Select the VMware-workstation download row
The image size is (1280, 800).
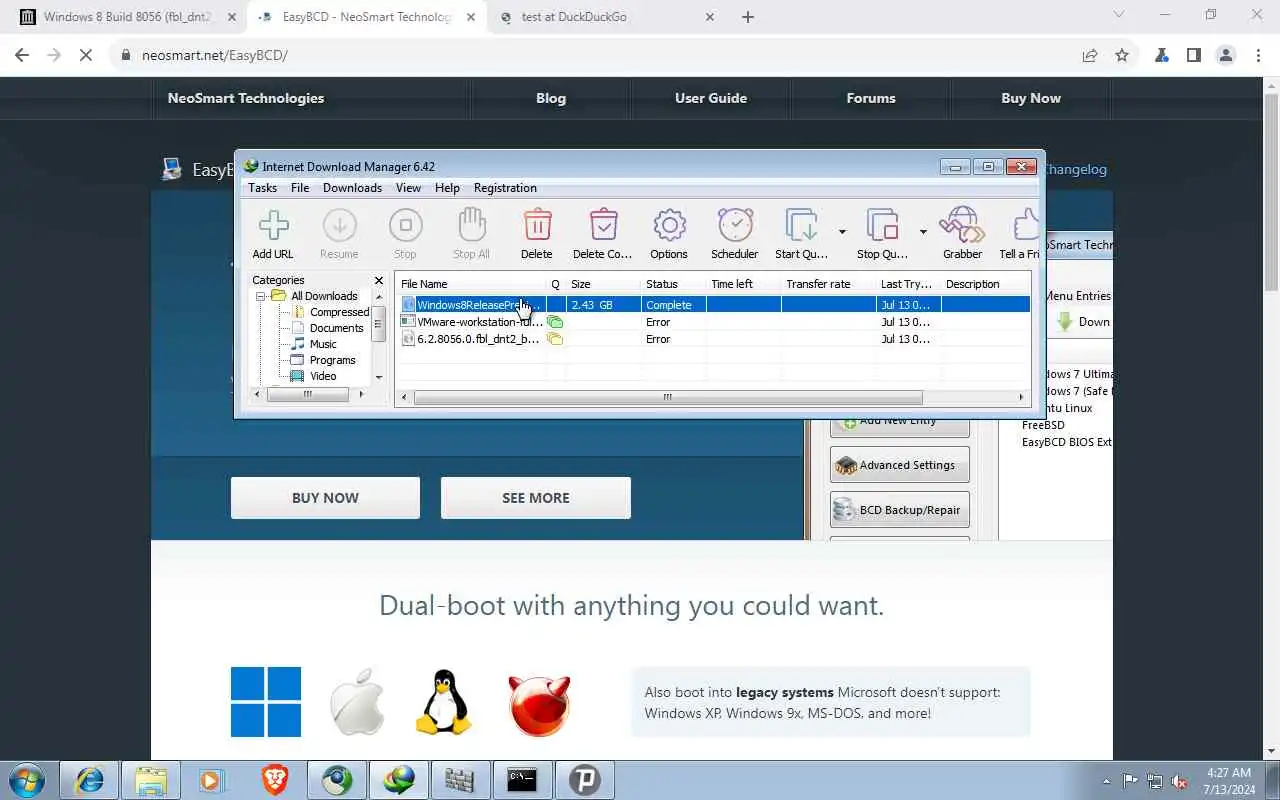(x=714, y=322)
